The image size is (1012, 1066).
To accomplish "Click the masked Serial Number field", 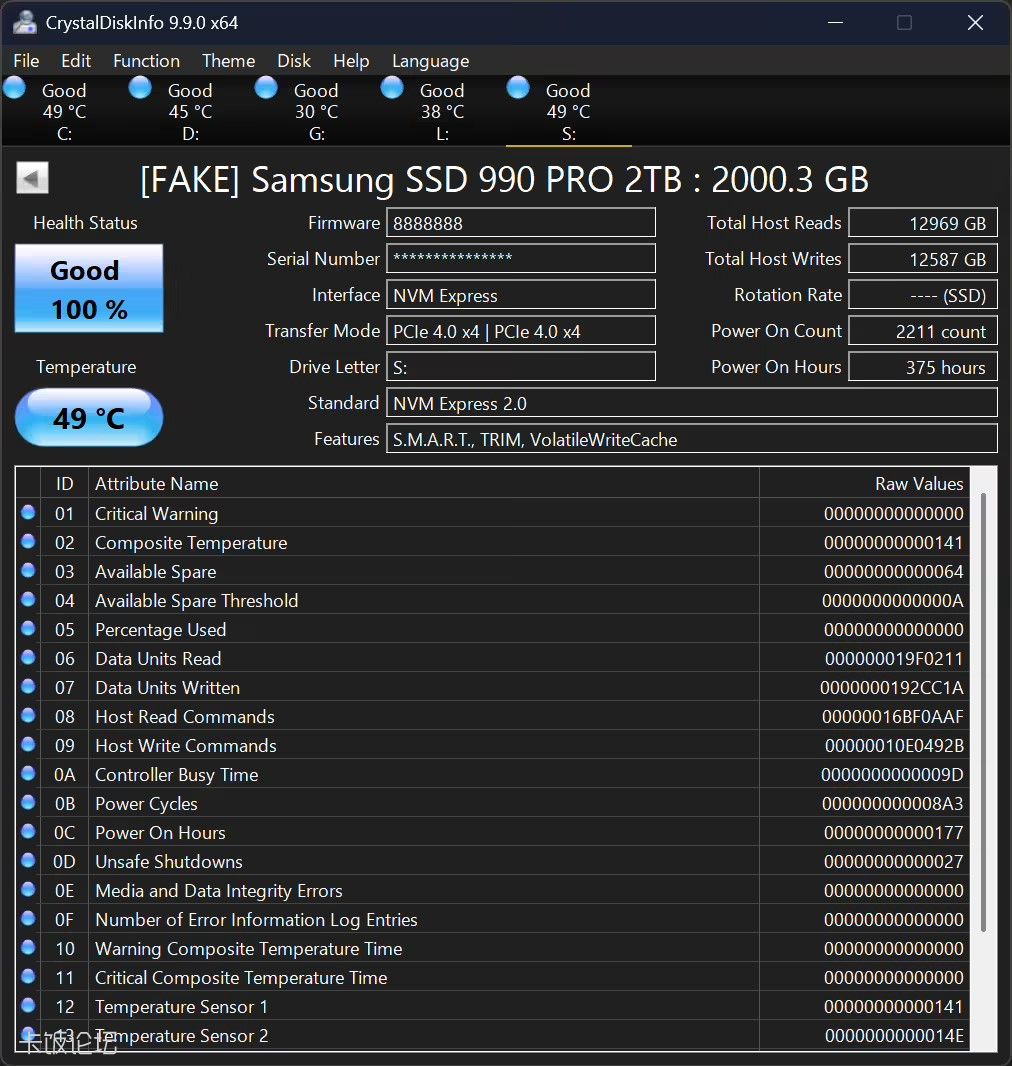I will (521, 259).
